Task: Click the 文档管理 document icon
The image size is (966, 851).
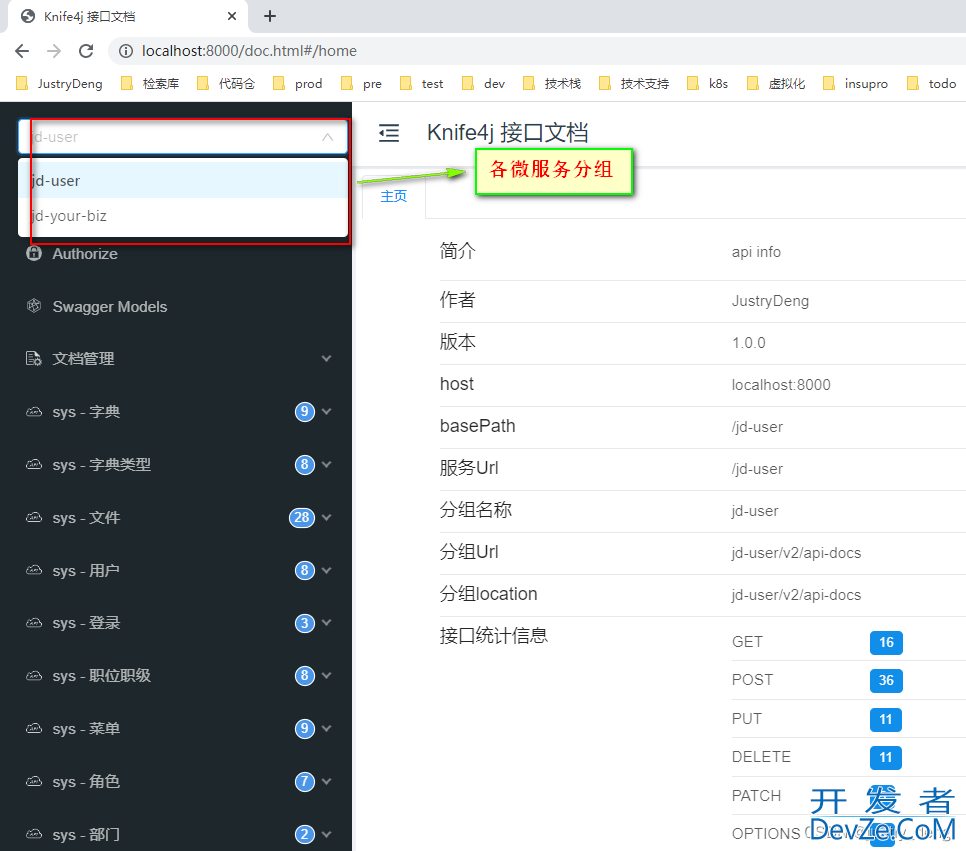Action: click(x=33, y=359)
